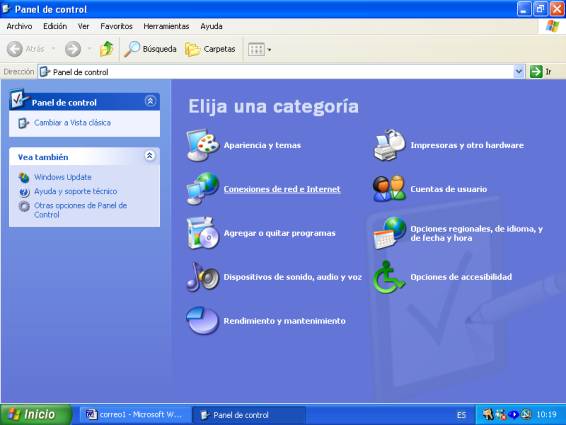This screenshot has width=566, height=425.
Task: Open the Inicio start button
Action: pos(36,415)
